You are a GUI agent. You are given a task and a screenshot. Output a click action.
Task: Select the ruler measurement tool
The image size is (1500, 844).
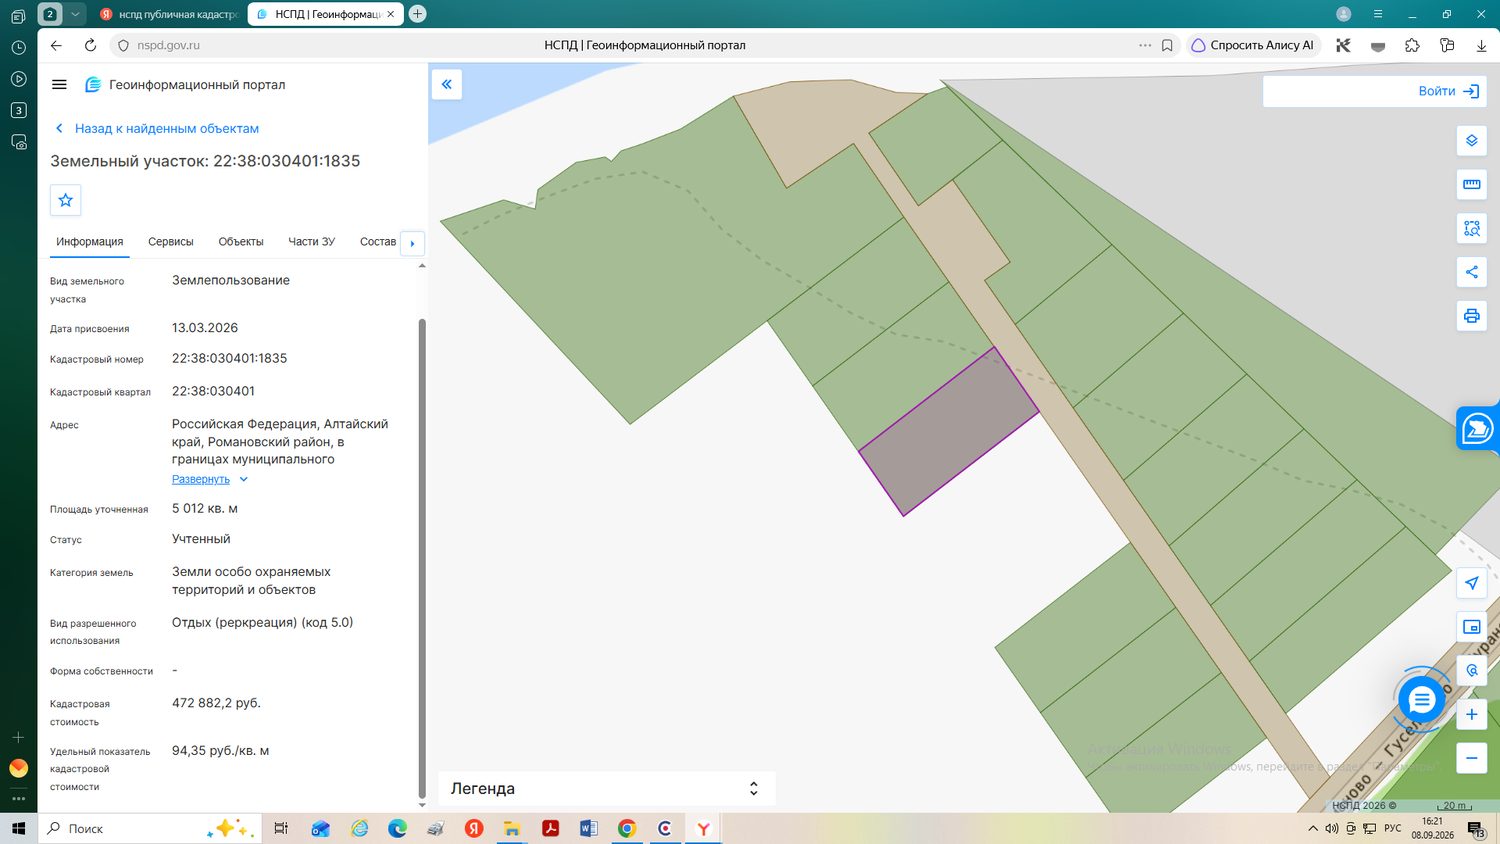pos(1471,184)
